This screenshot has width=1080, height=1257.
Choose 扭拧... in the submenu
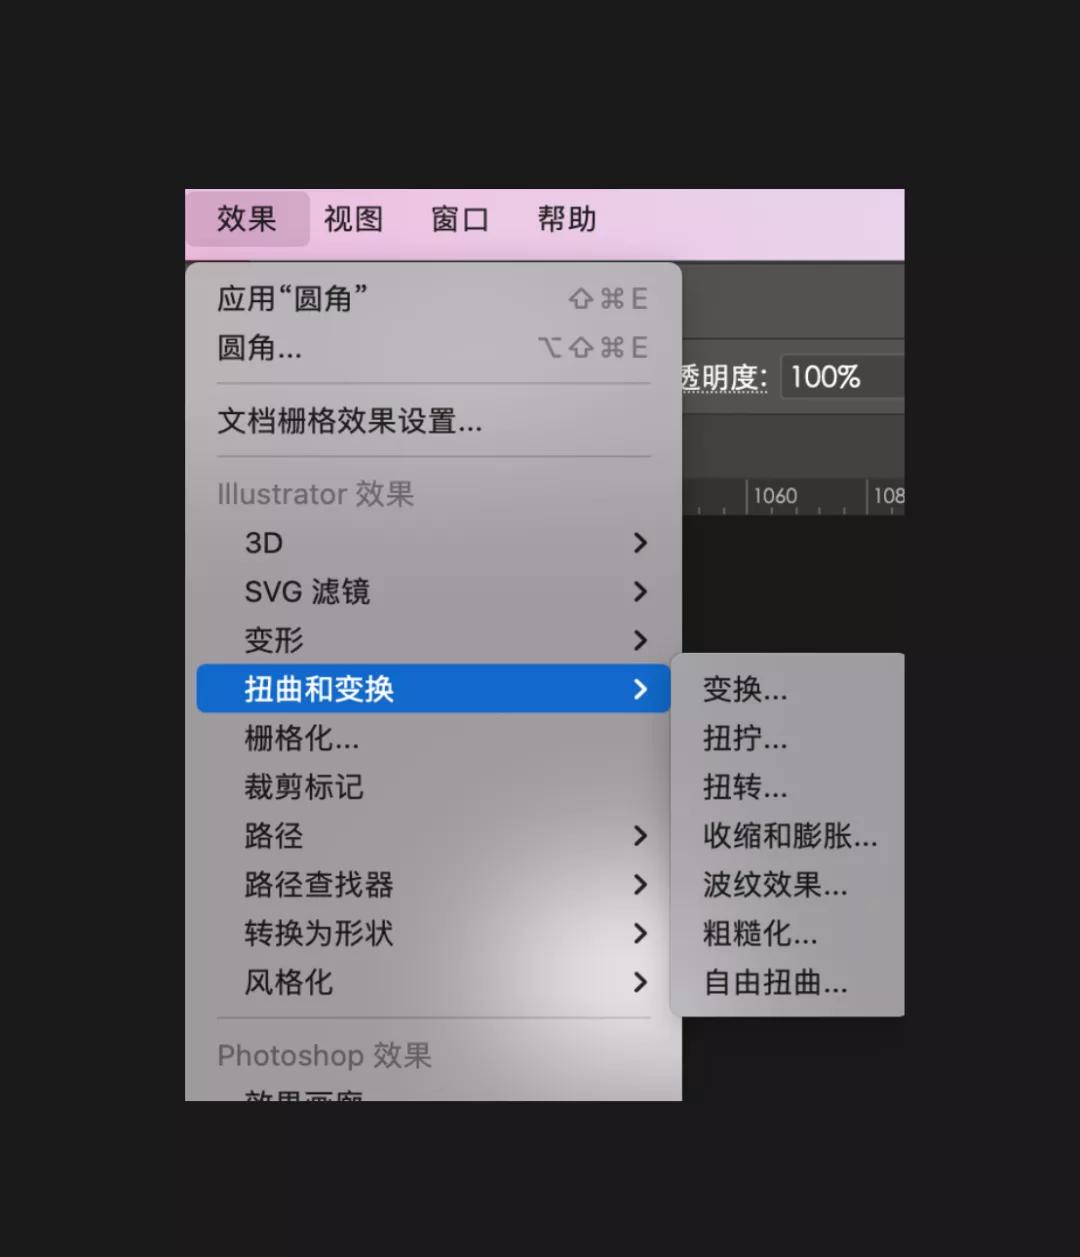click(x=789, y=738)
